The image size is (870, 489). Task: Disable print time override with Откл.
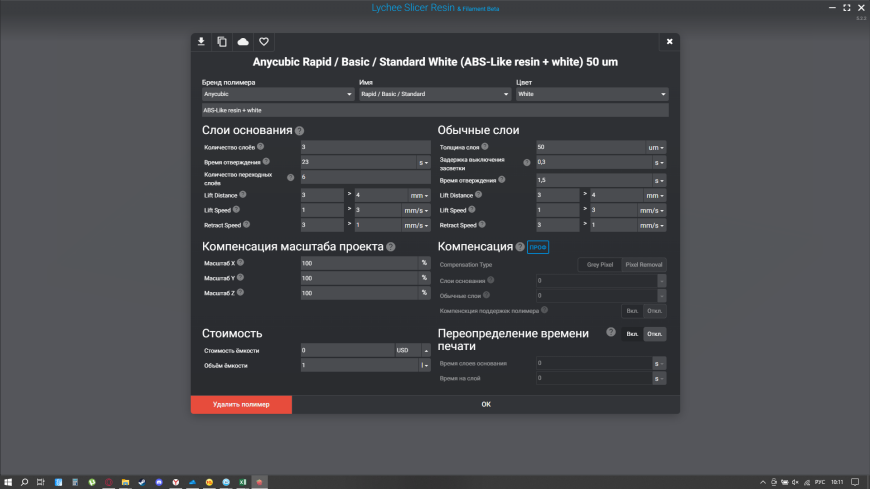pyautogui.click(x=655, y=334)
